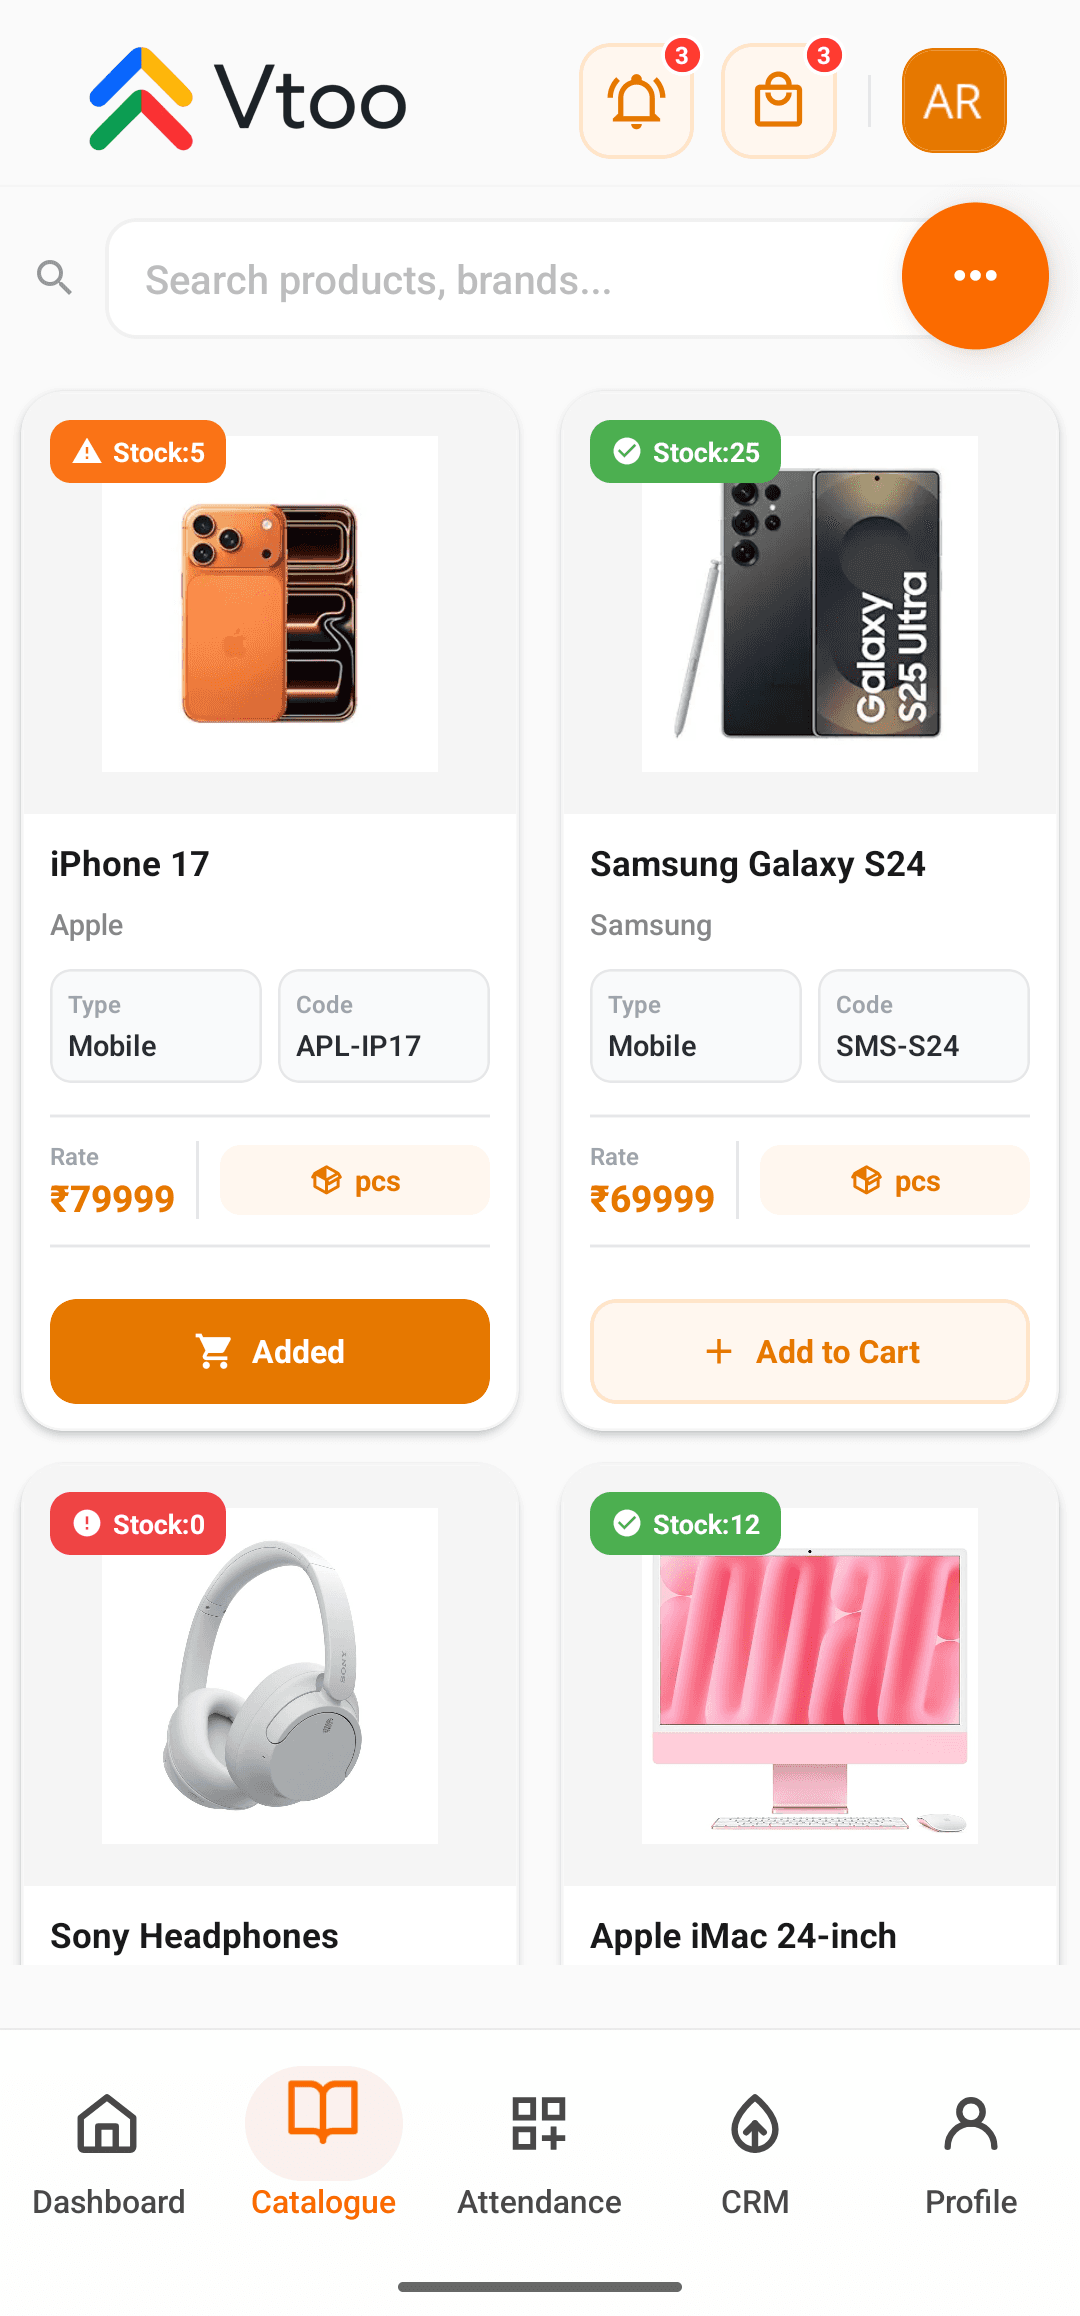Open the orange three-dots floating menu

point(975,276)
